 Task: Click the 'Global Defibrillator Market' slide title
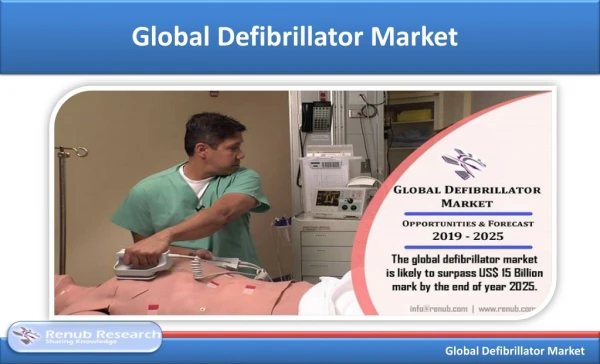pyautogui.click(x=295, y=37)
